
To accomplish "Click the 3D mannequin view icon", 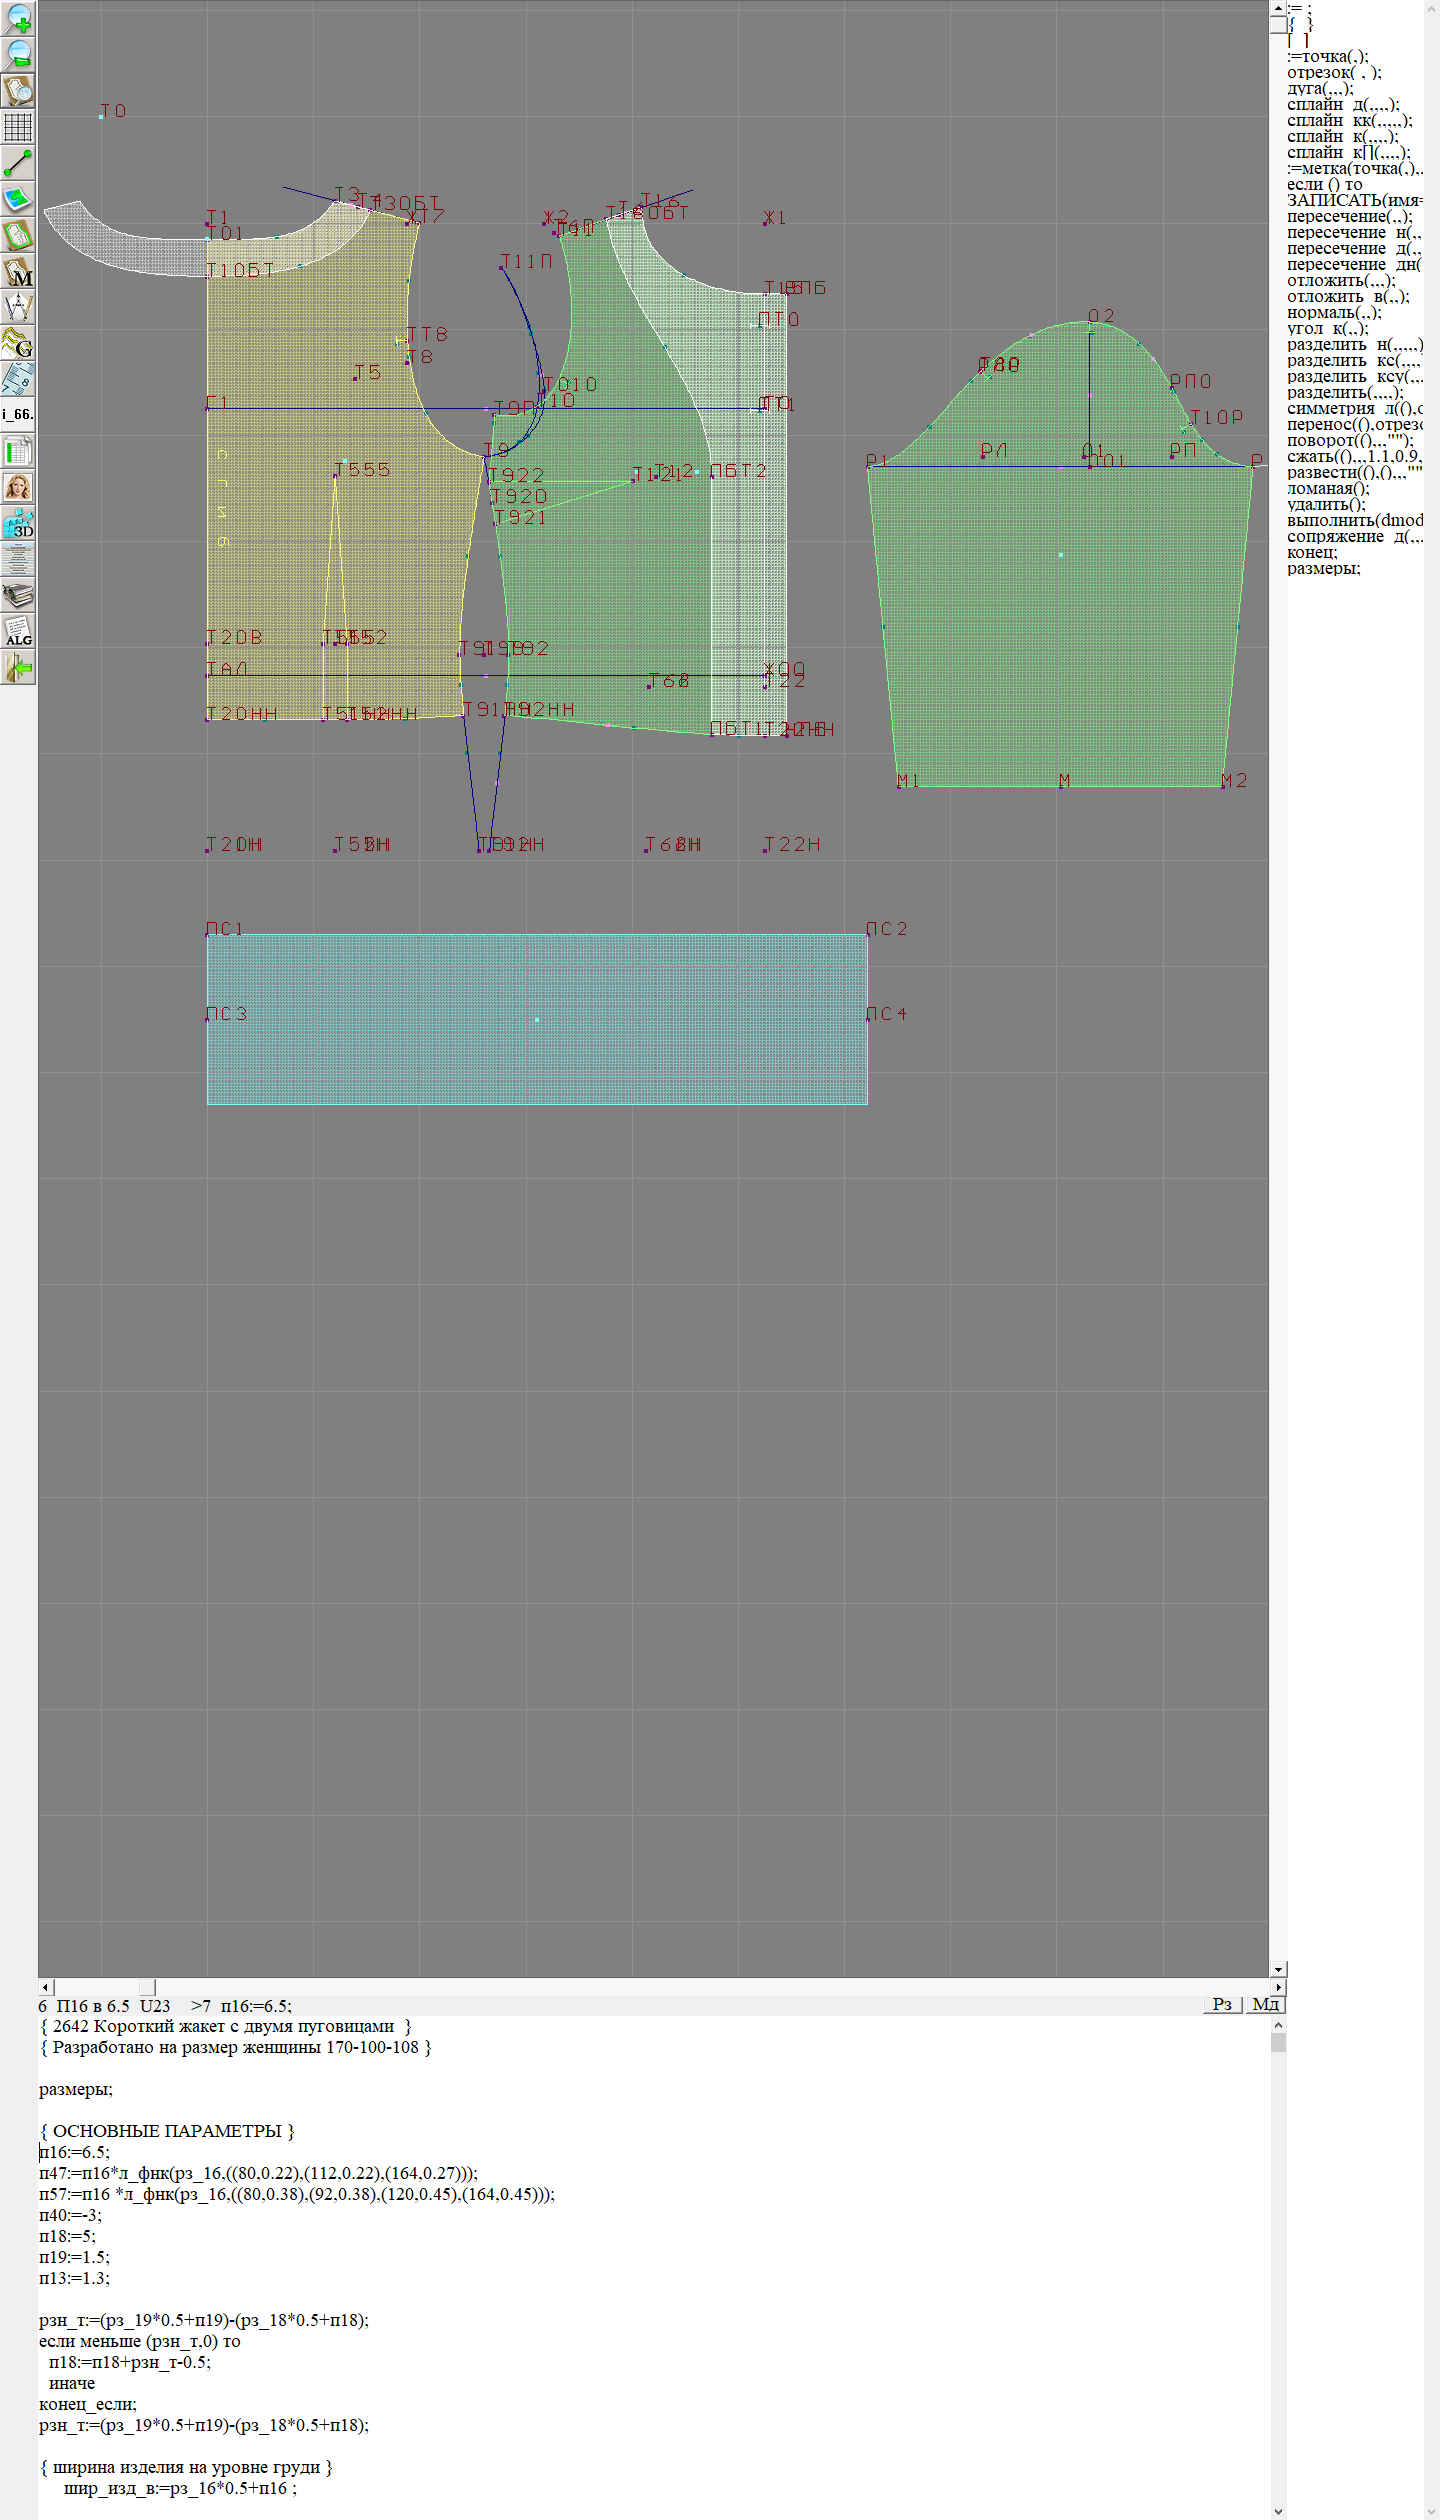I will pyautogui.click(x=18, y=523).
